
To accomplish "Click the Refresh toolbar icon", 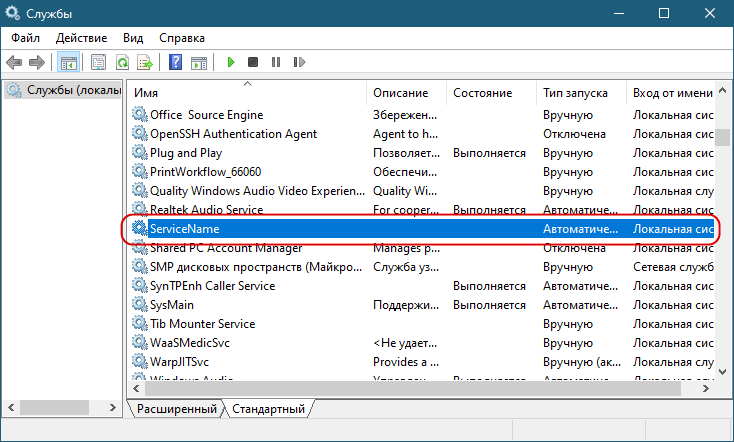I will [x=123, y=62].
